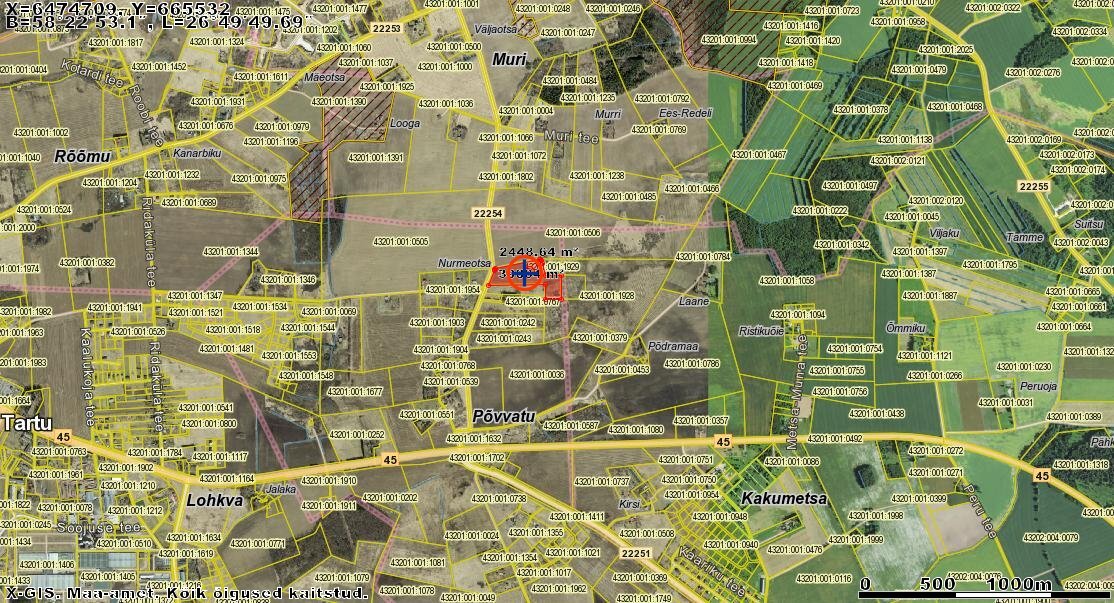Select cadastral parcel 43201:001:1928
The image size is (1114, 603).
[607, 296]
